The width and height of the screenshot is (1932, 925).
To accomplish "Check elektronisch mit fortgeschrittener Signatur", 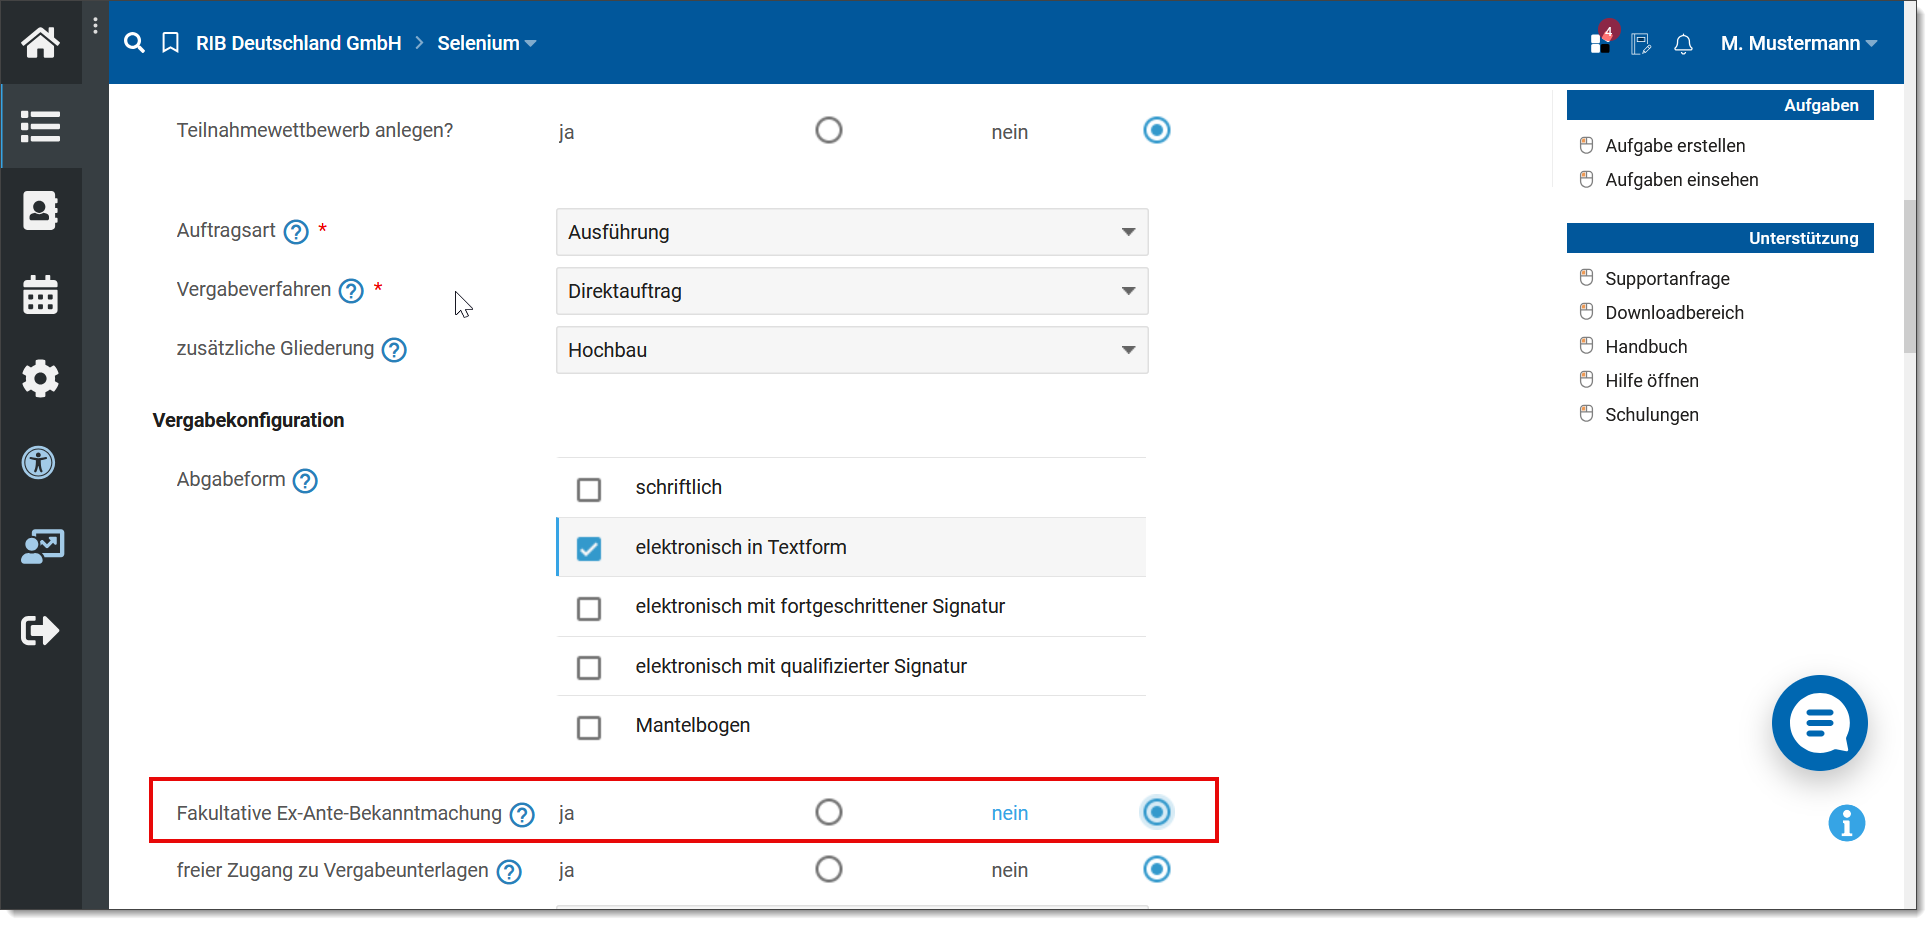I will pyautogui.click(x=589, y=608).
